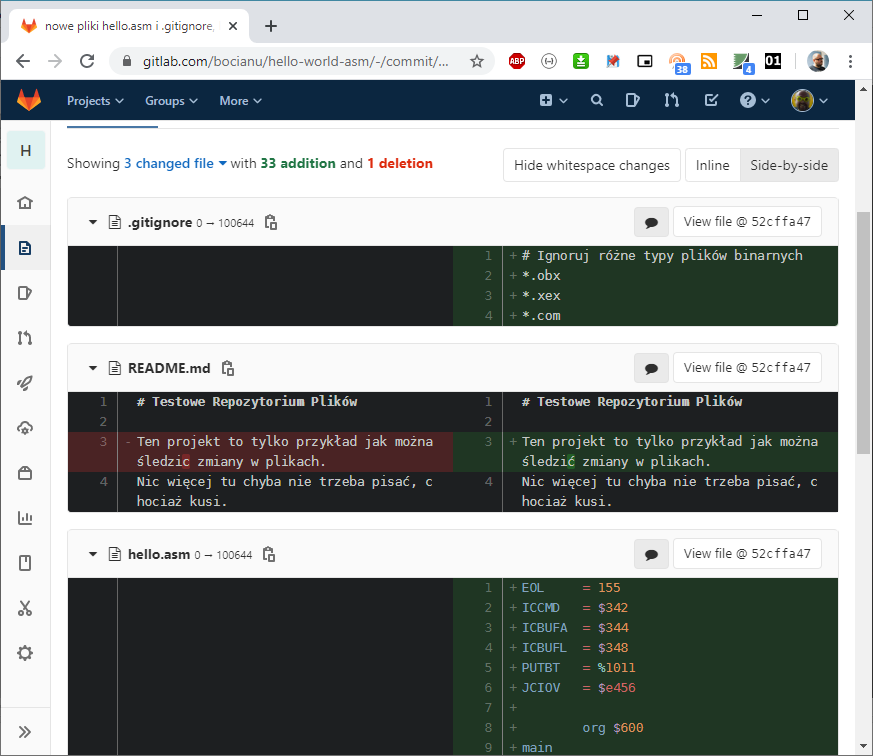The image size is (873, 756).
Task: Open the search icon in the top bar
Action: [596, 100]
